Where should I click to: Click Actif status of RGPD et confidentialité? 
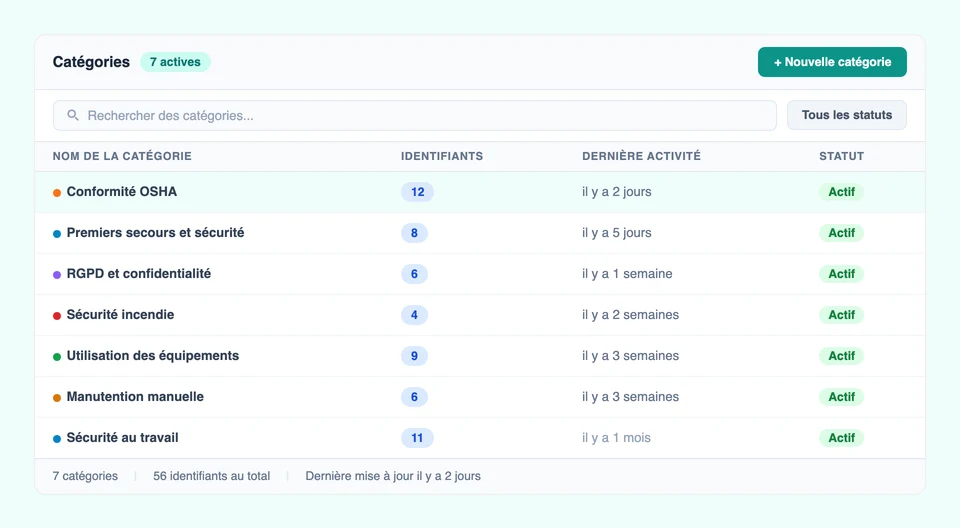pyautogui.click(x=841, y=274)
